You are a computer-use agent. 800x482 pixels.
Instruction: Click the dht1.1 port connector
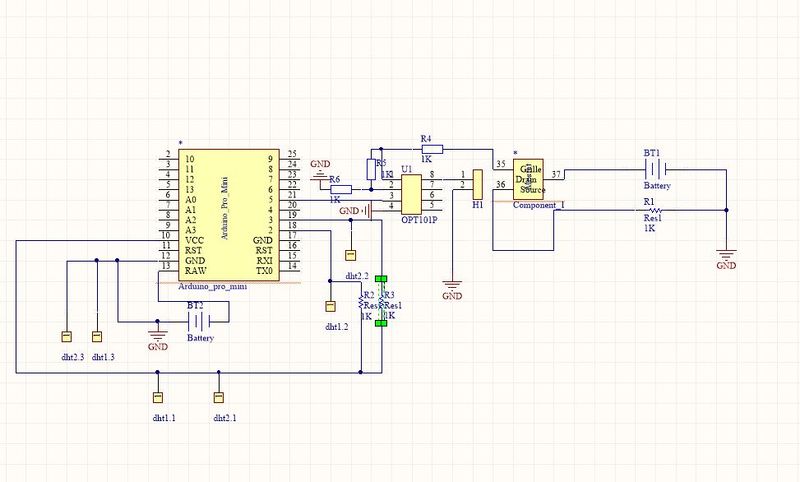pyautogui.click(x=157, y=396)
